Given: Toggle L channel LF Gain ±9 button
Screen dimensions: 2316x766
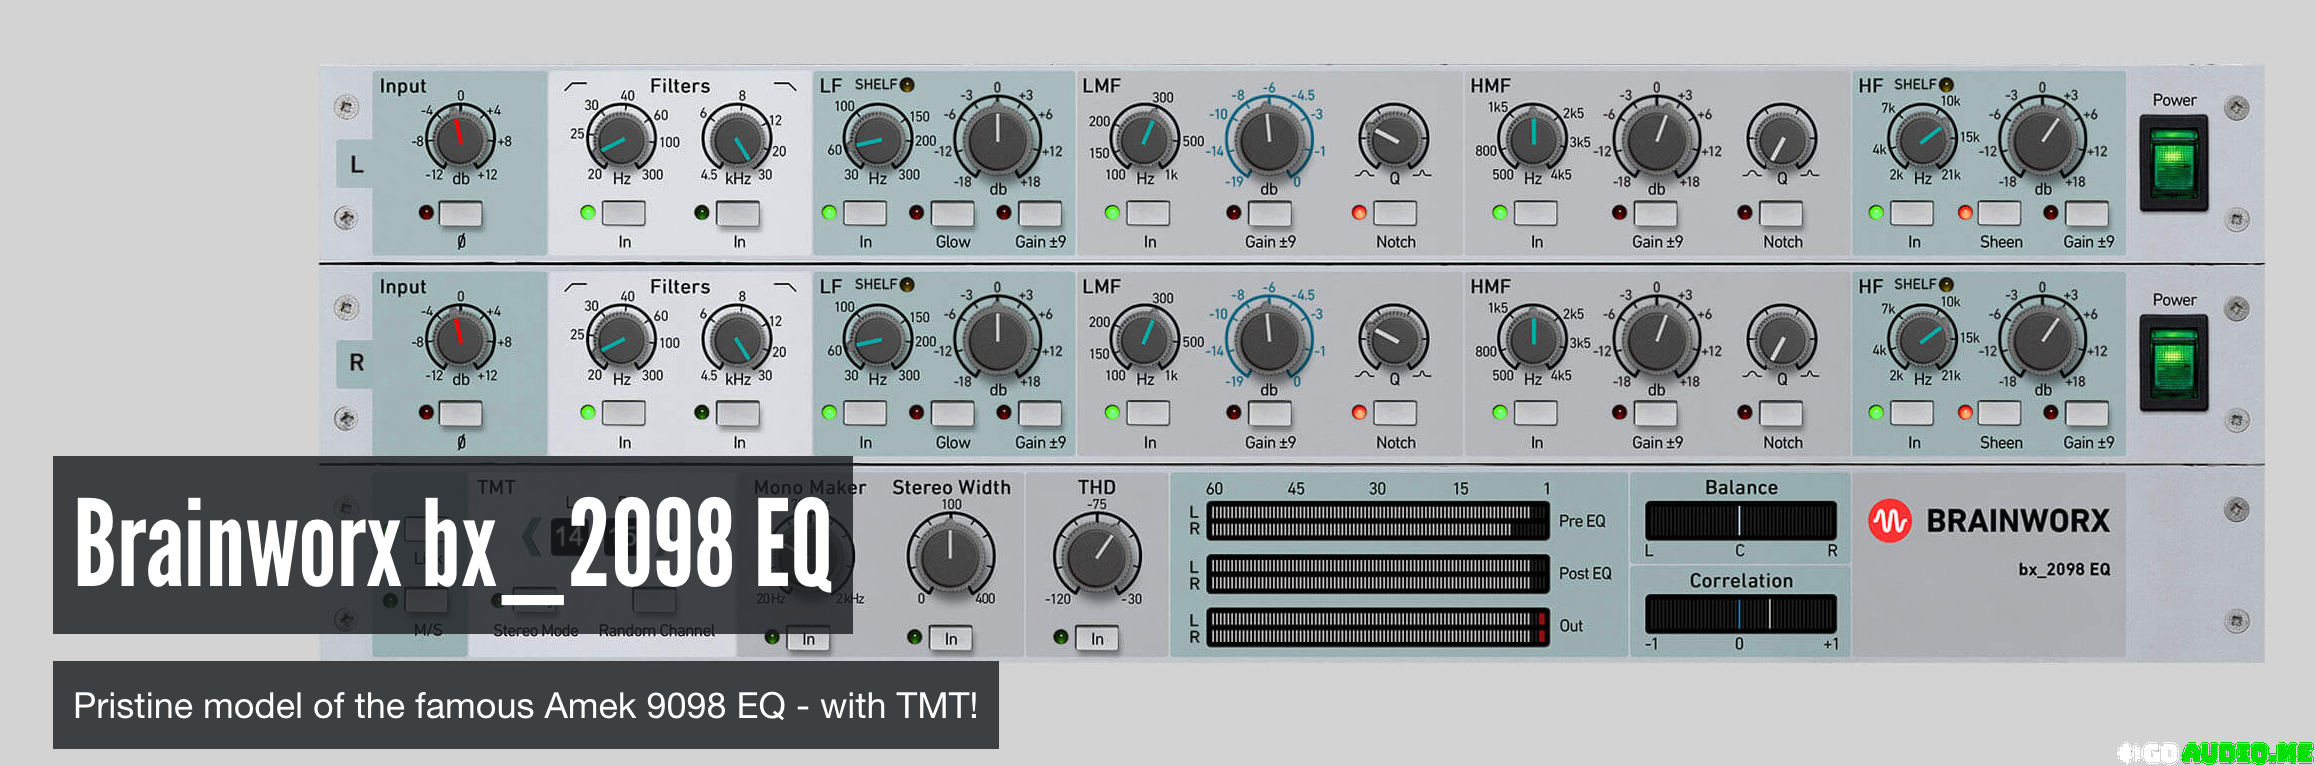Looking at the screenshot, I should (1040, 213).
